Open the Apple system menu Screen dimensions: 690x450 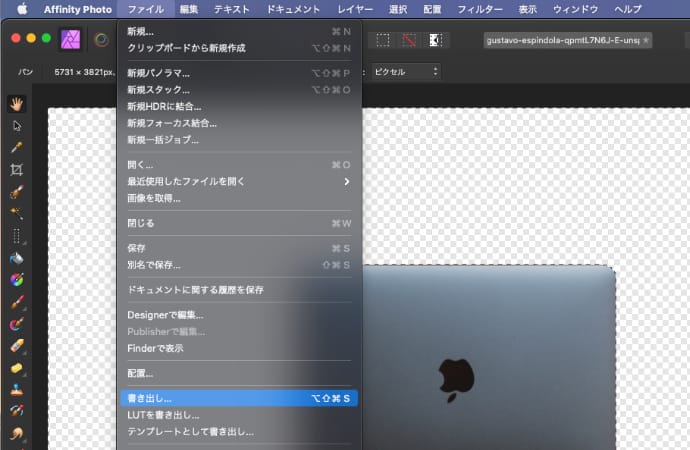click(x=20, y=9)
